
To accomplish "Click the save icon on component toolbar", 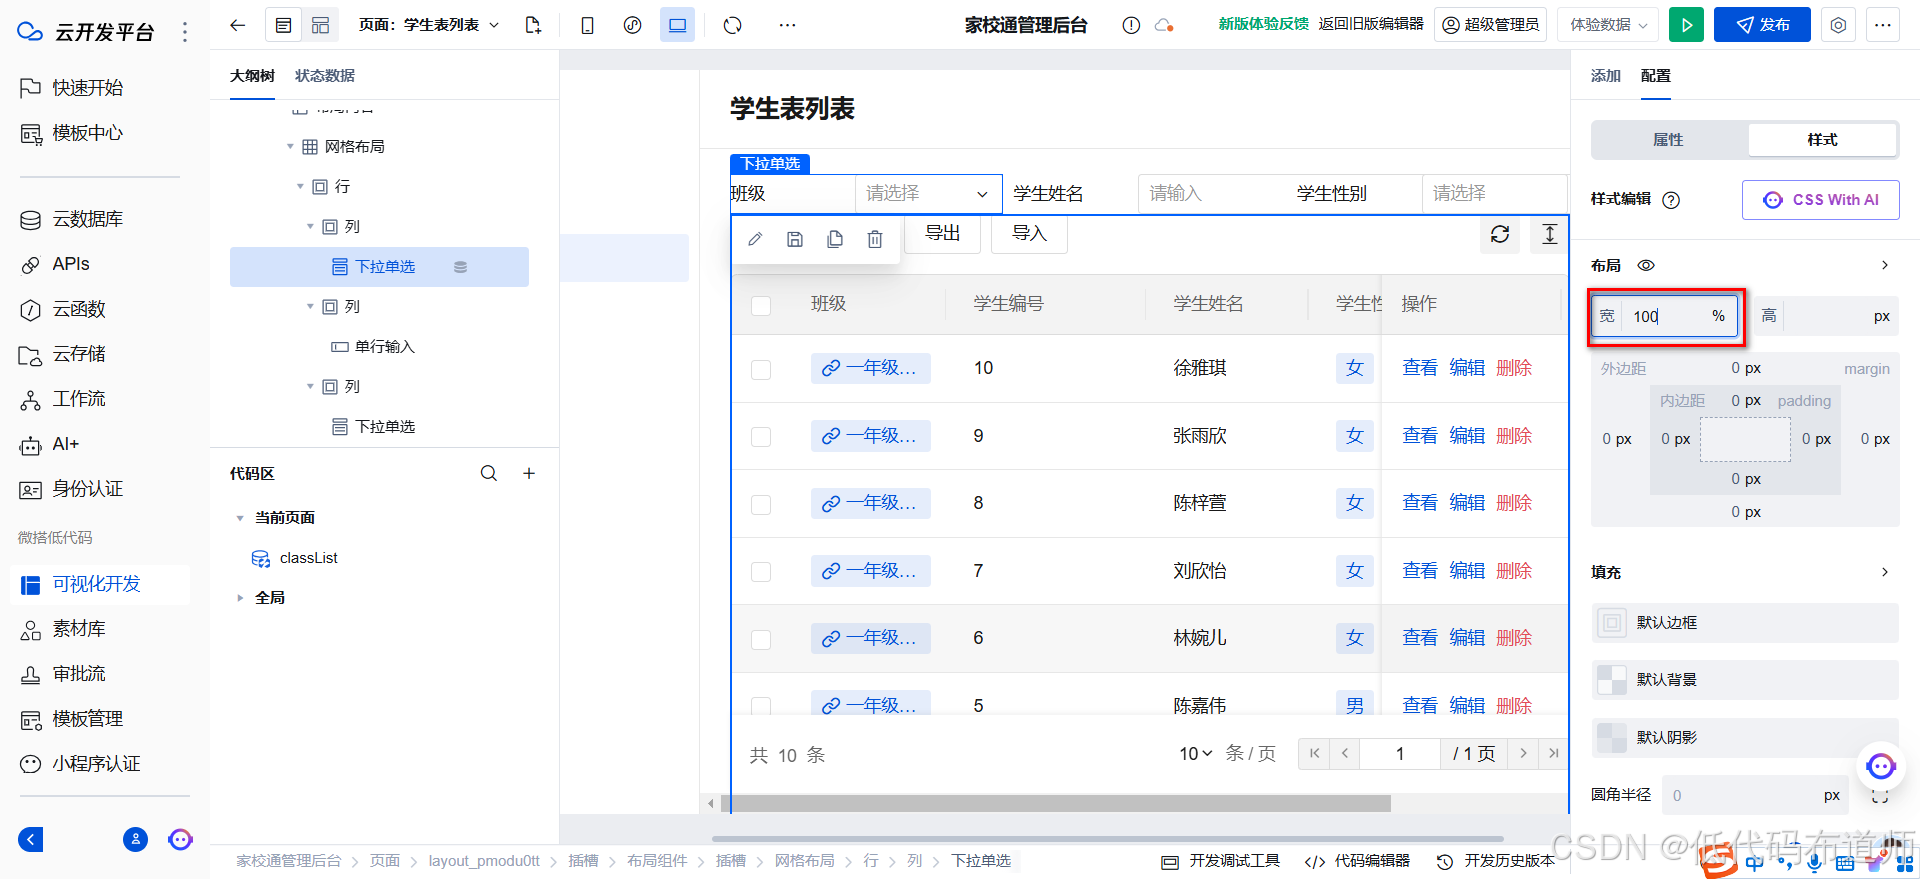I will [x=795, y=239].
